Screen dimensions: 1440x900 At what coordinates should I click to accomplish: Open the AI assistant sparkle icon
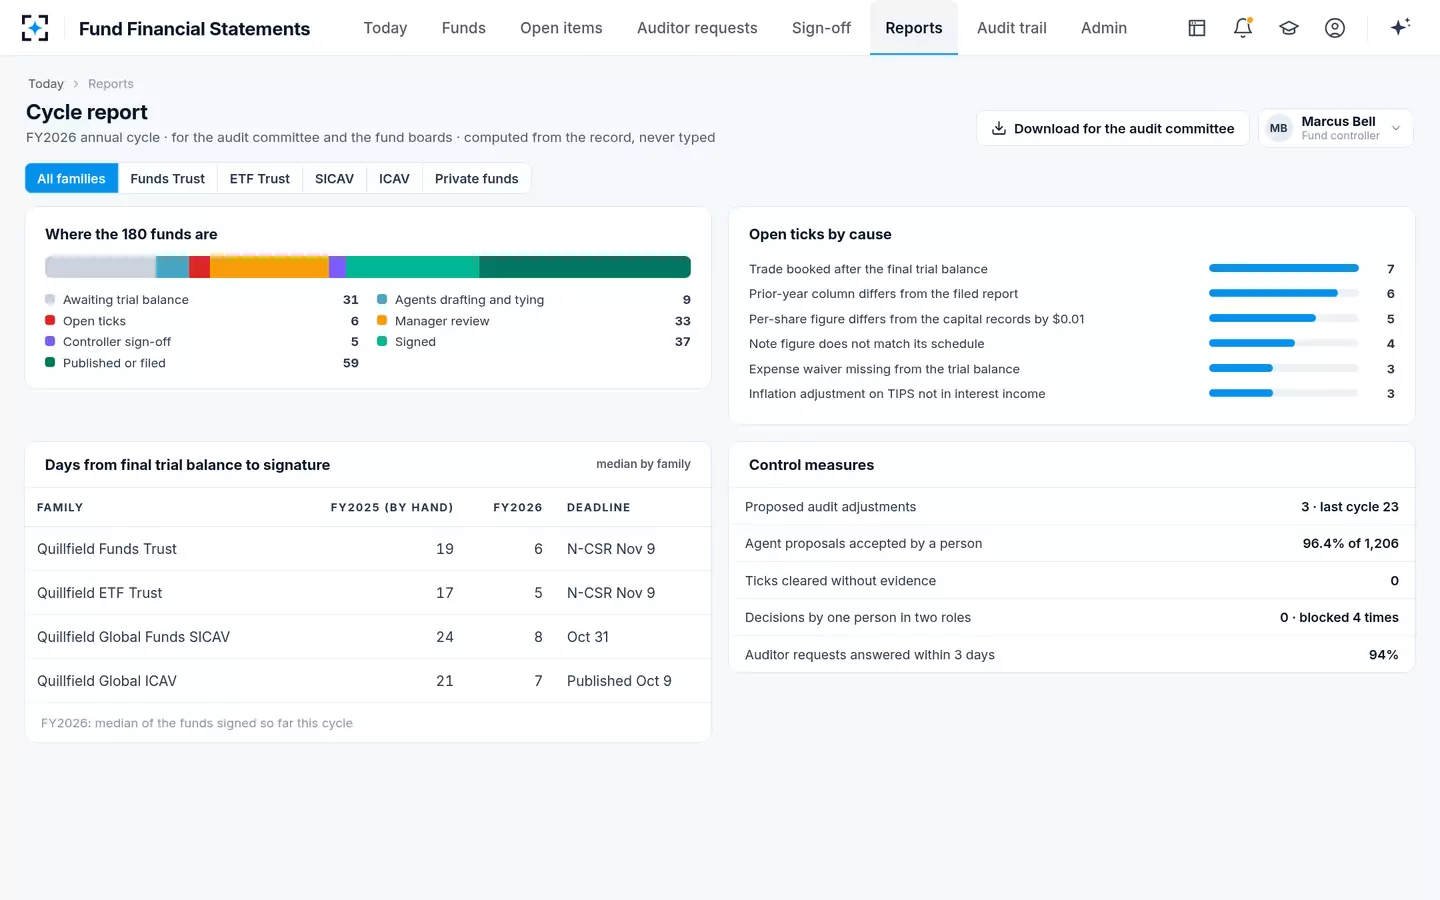(x=1400, y=27)
